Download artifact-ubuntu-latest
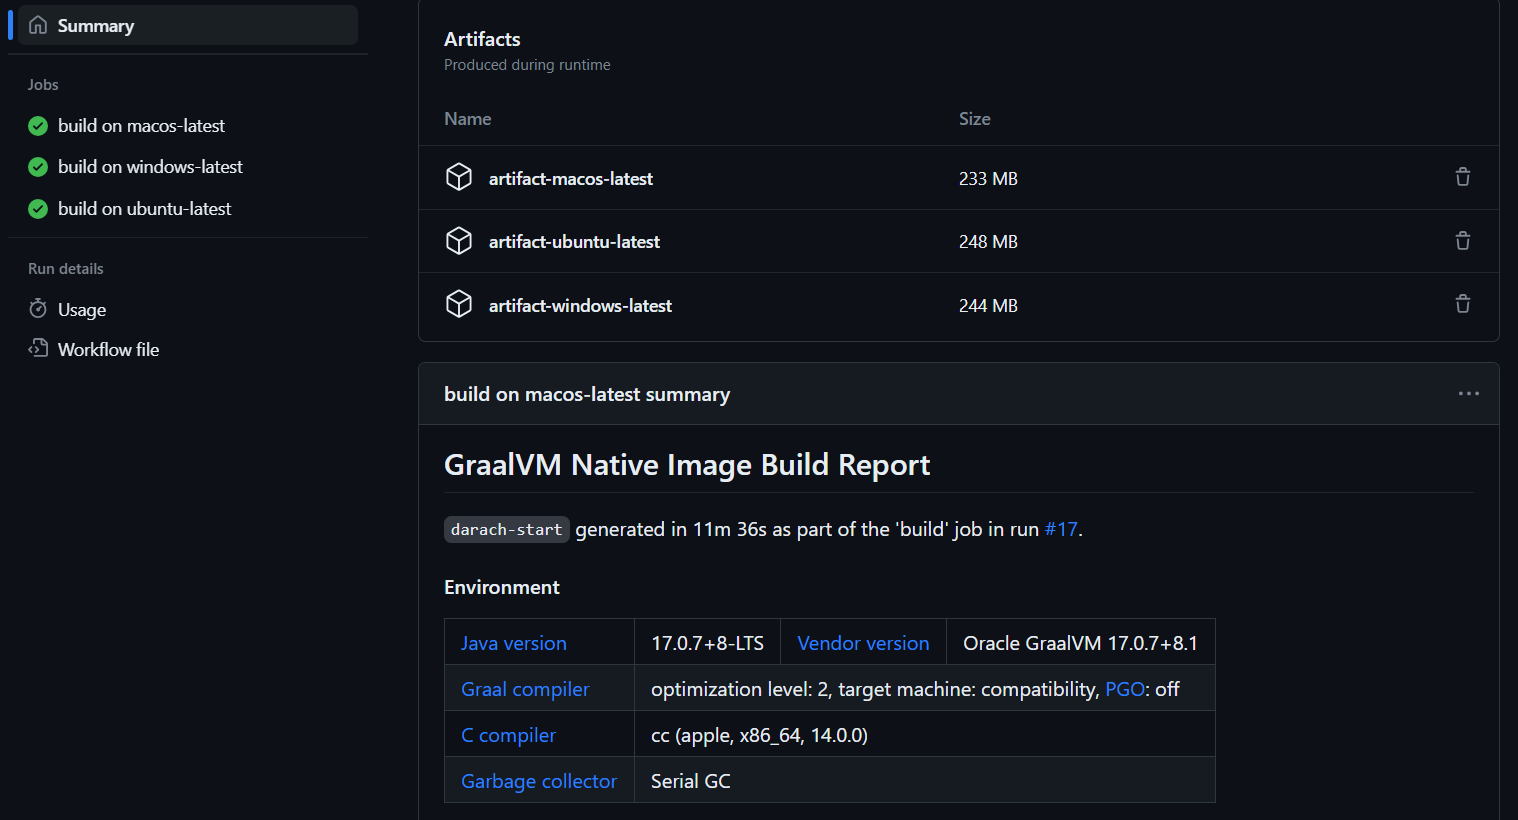The width and height of the screenshot is (1518, 820). [x=574, y=242]
